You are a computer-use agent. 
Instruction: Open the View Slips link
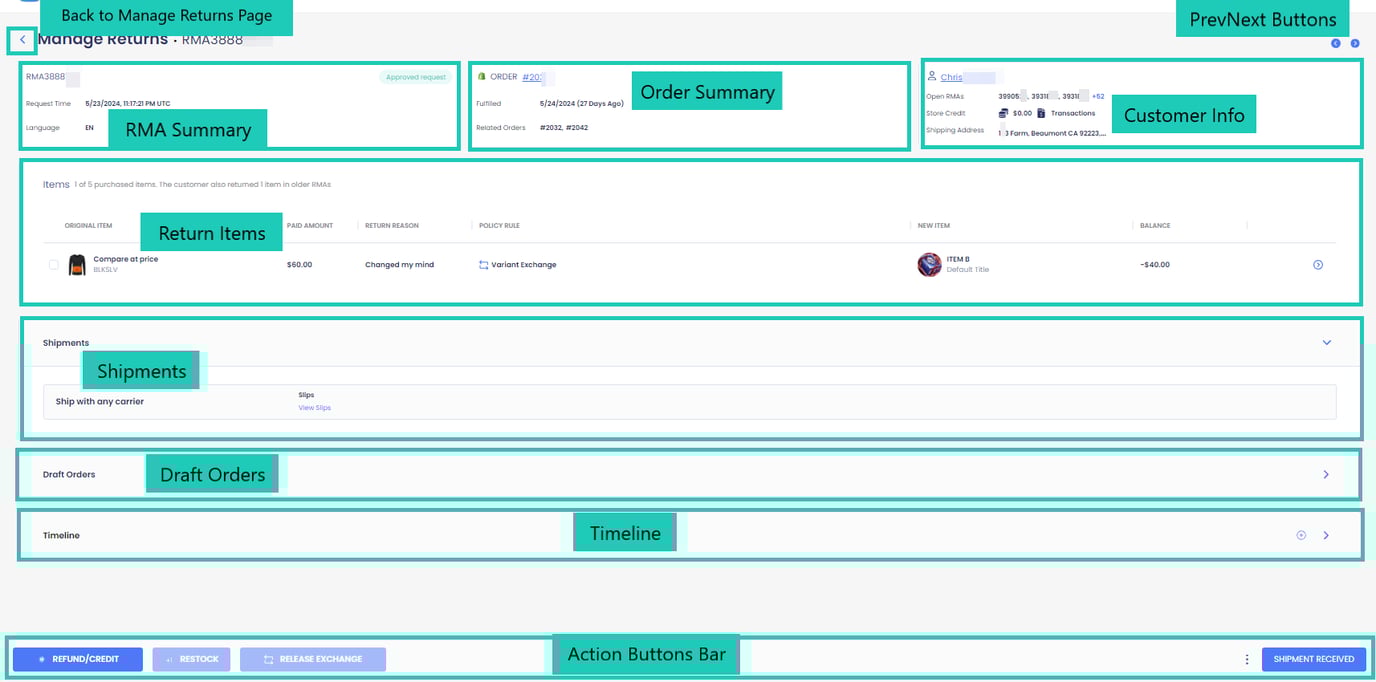point(314,407)
